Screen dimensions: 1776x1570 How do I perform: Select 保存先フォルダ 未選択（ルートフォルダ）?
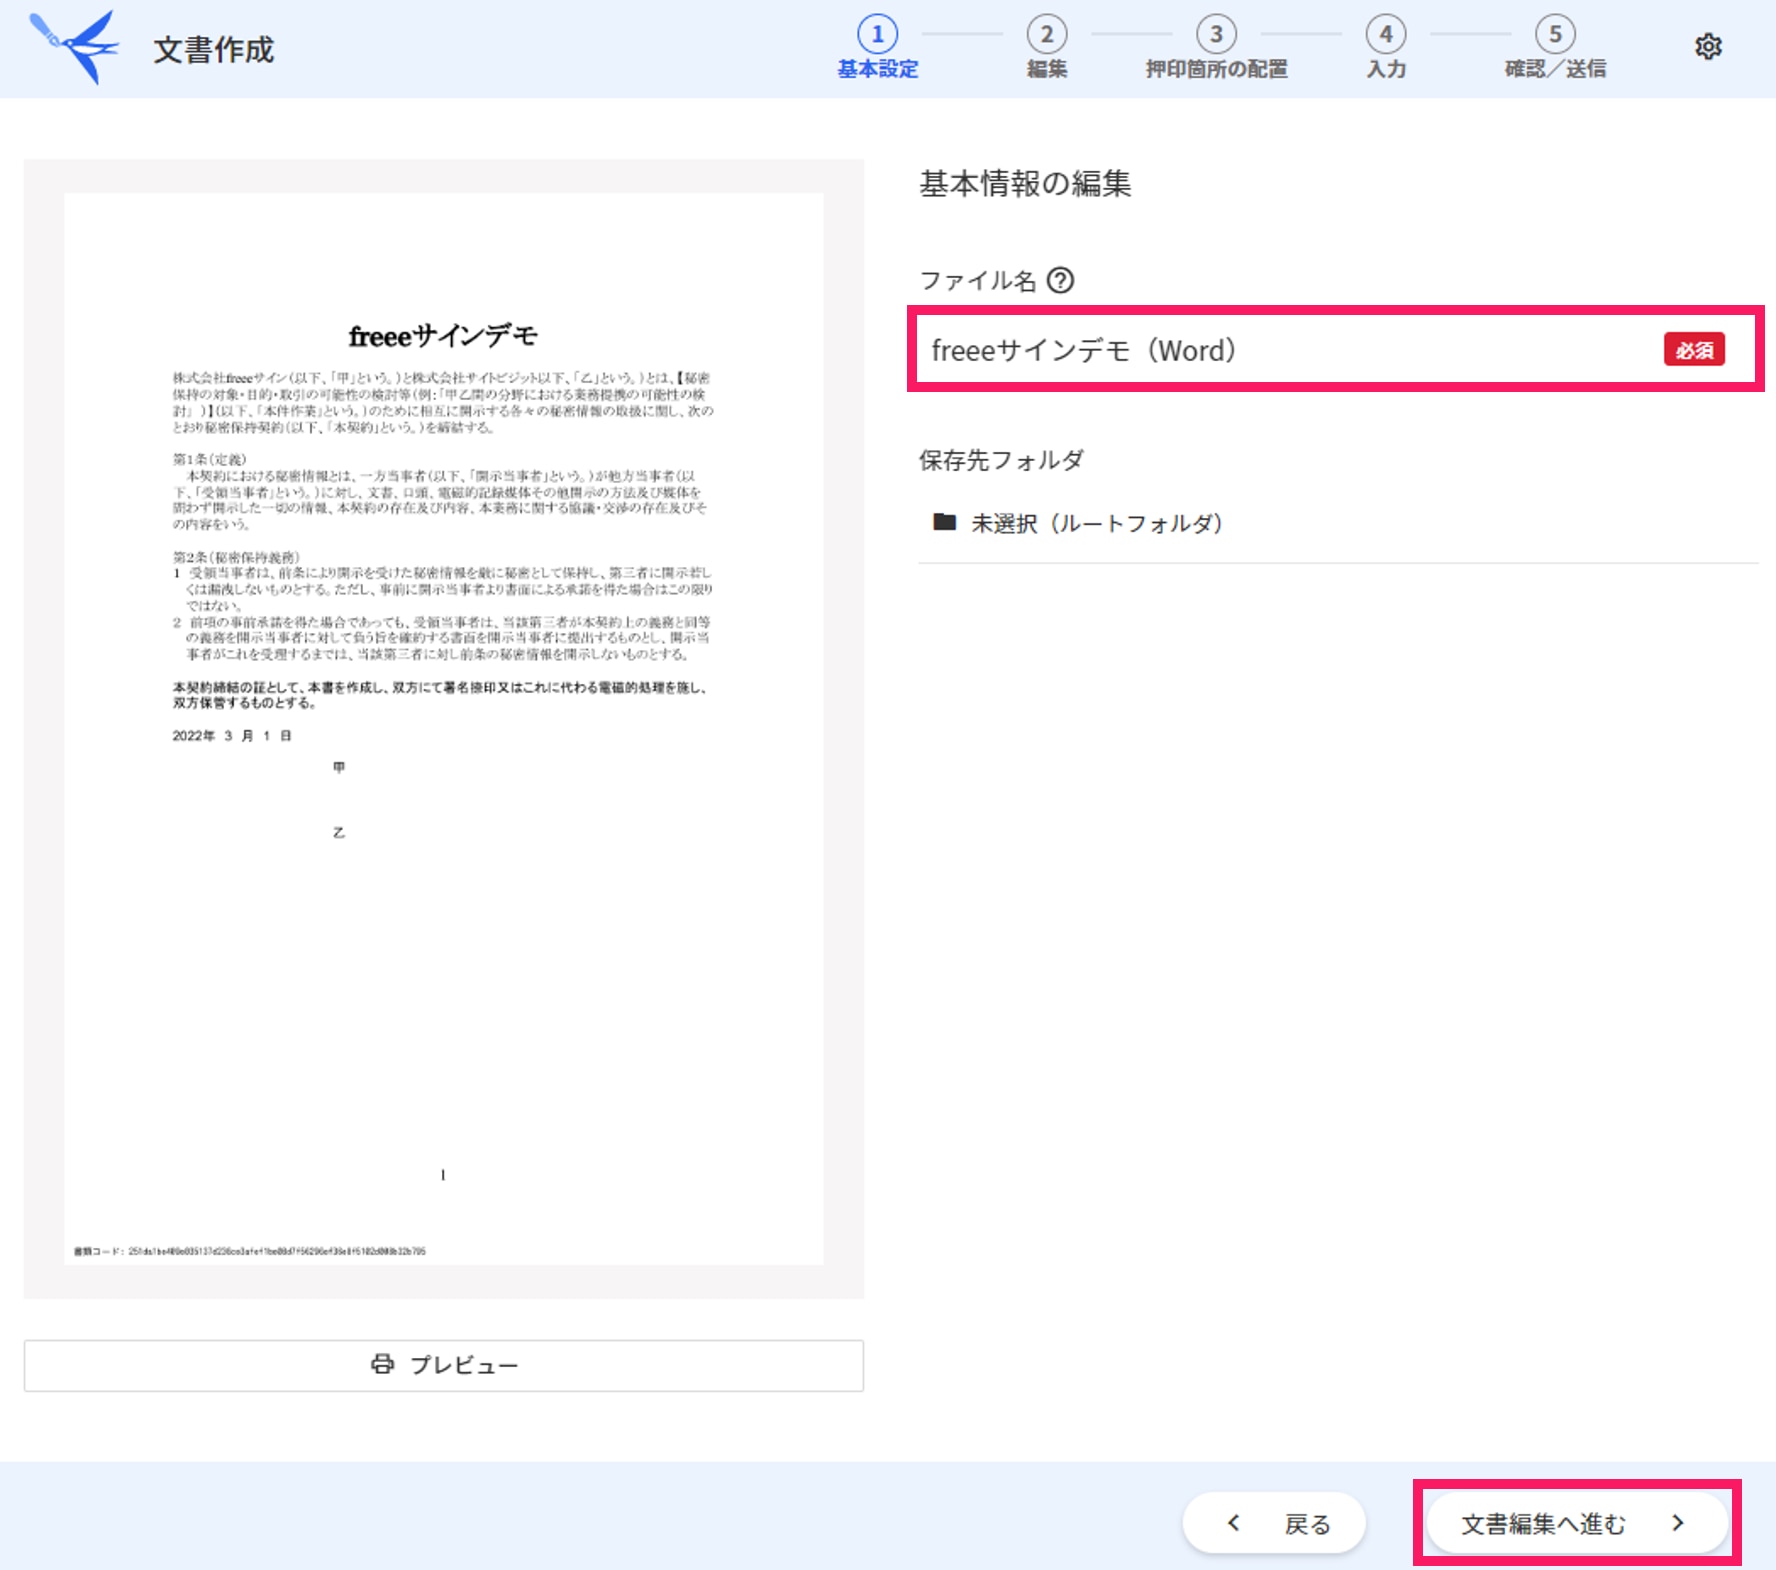[x=1338, y=523]
